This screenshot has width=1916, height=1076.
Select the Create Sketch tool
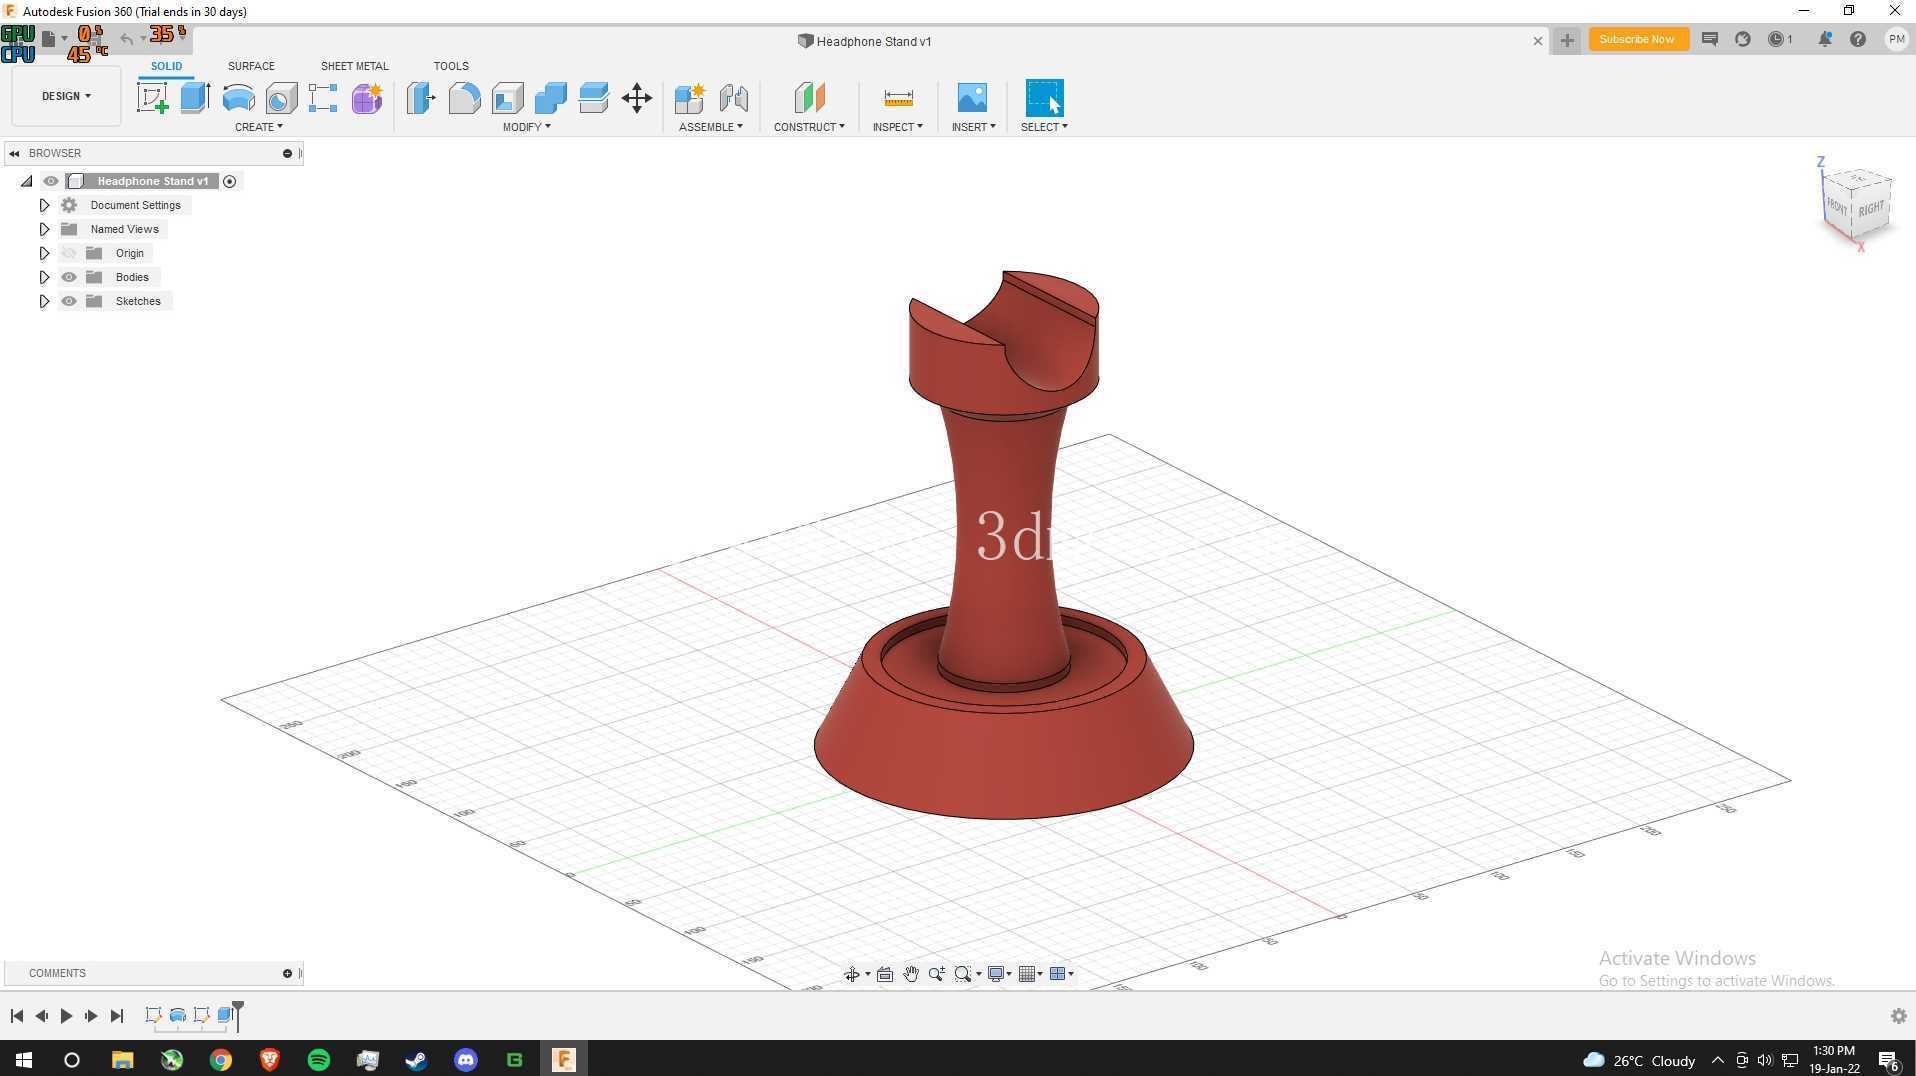point(152,98)
